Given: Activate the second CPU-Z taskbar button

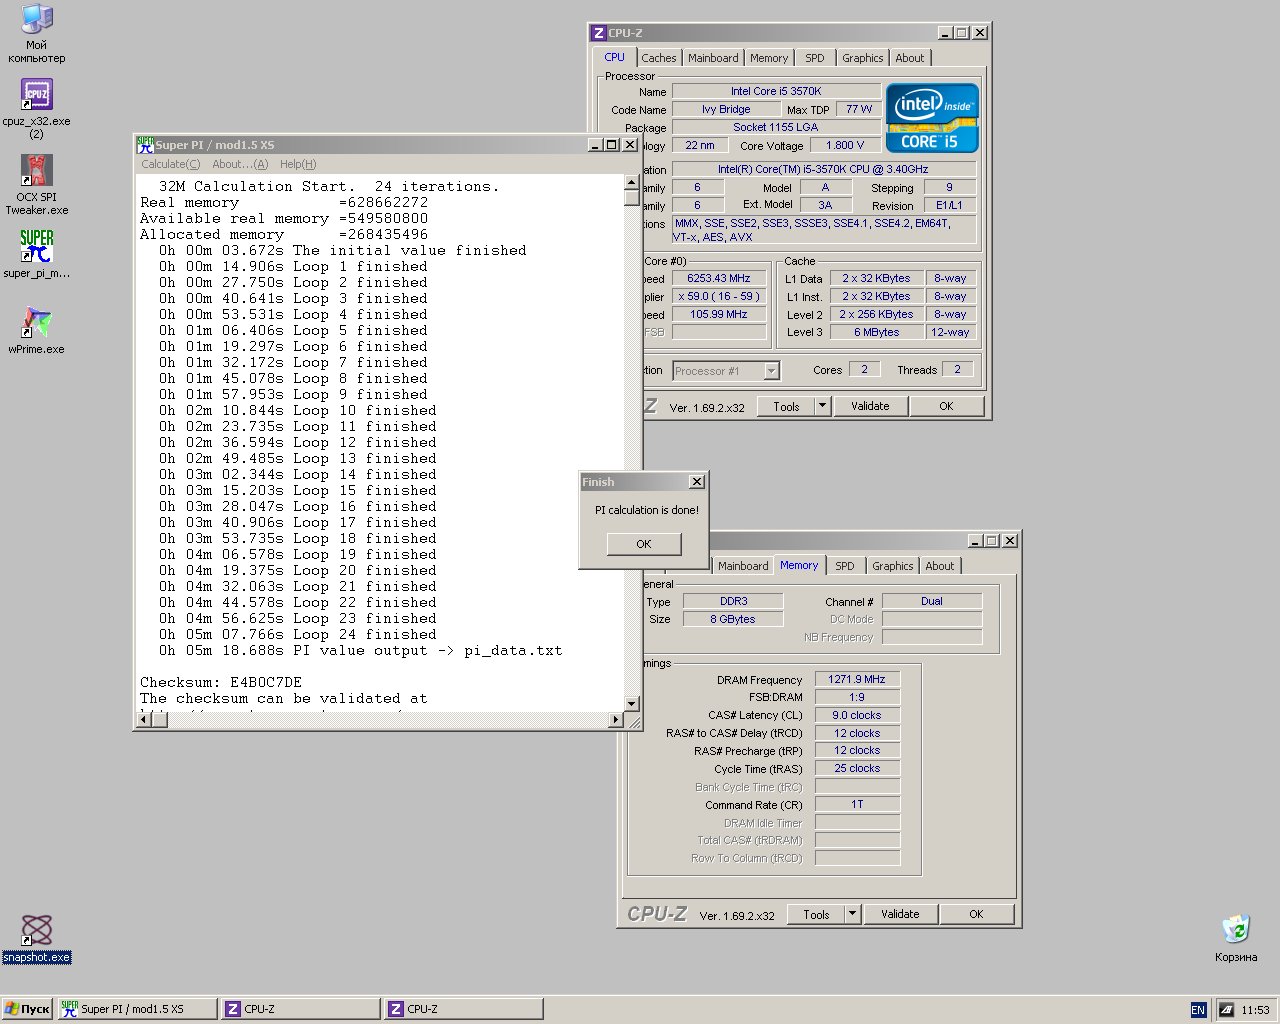Looking at the screenshot, I should click(463, 1009).
